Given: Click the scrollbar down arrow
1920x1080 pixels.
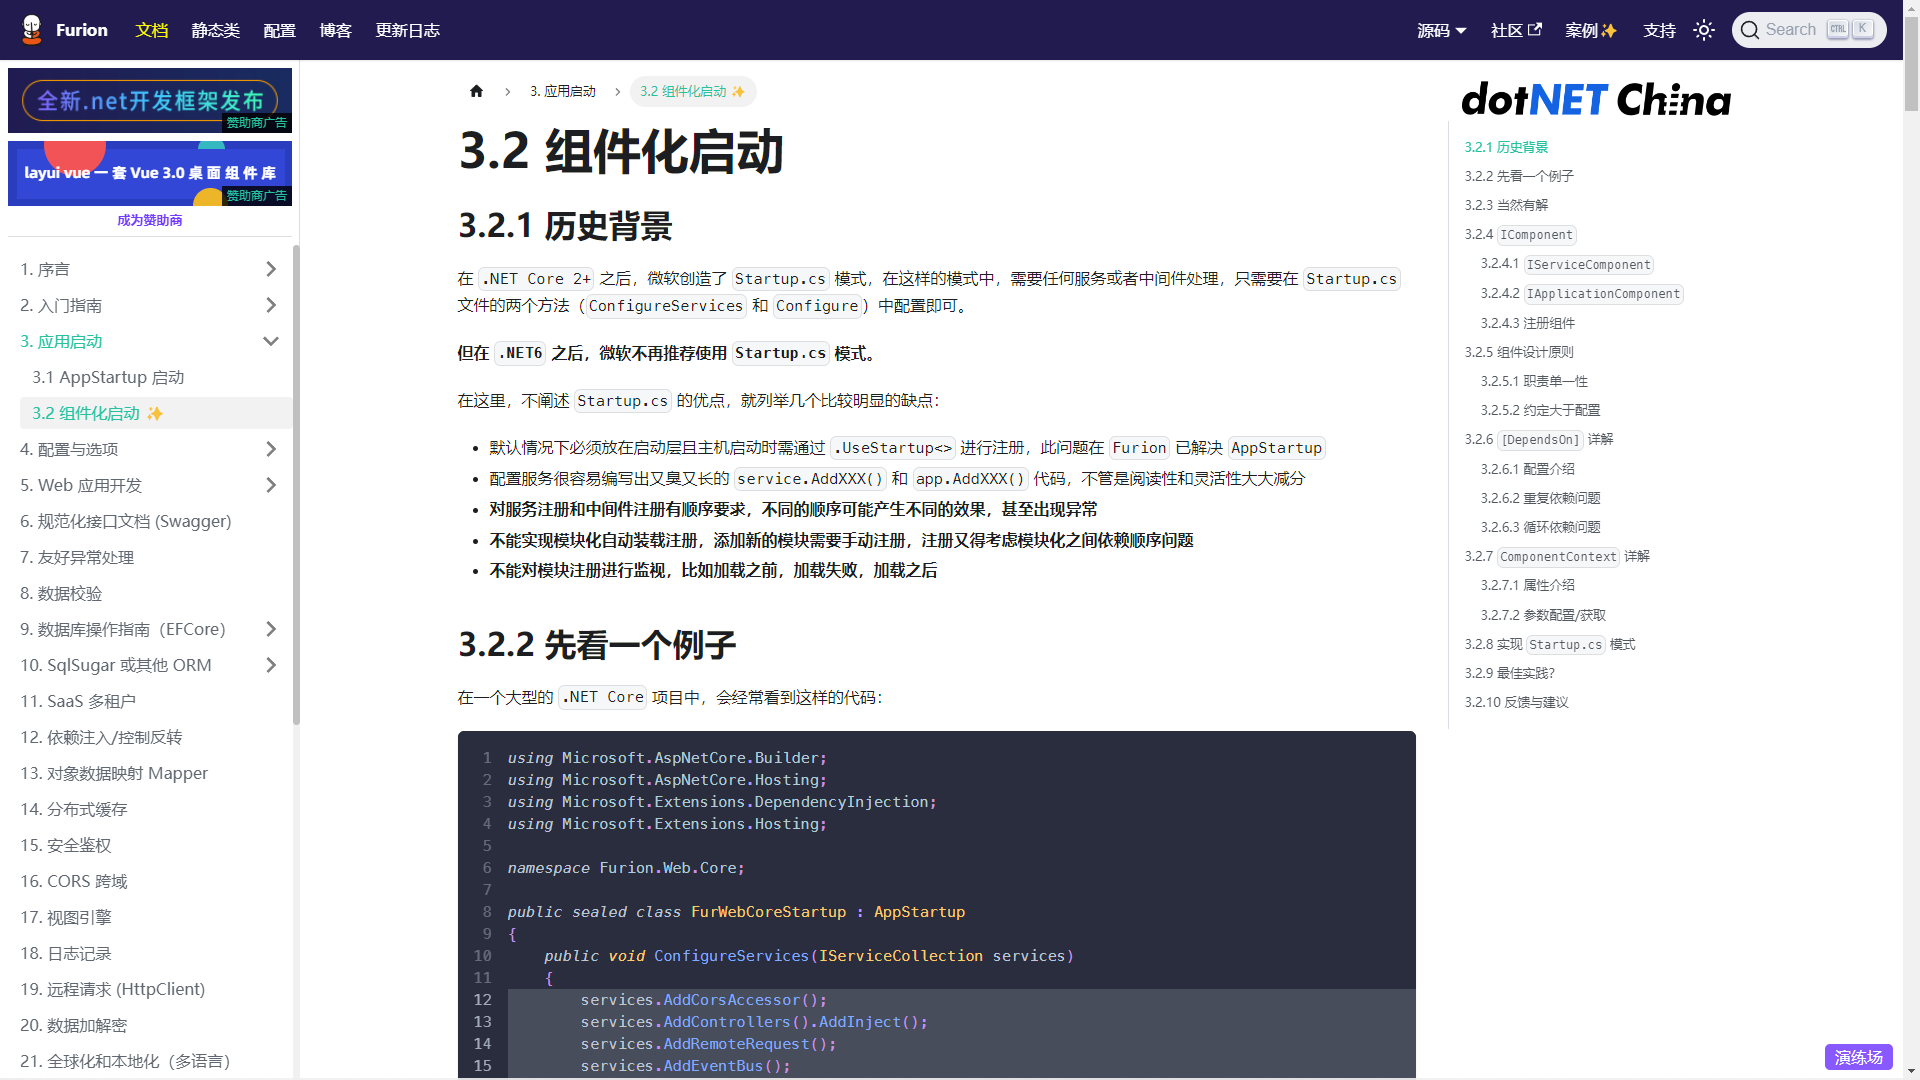Looking at the screenshot, I should pos(1911,1071).
